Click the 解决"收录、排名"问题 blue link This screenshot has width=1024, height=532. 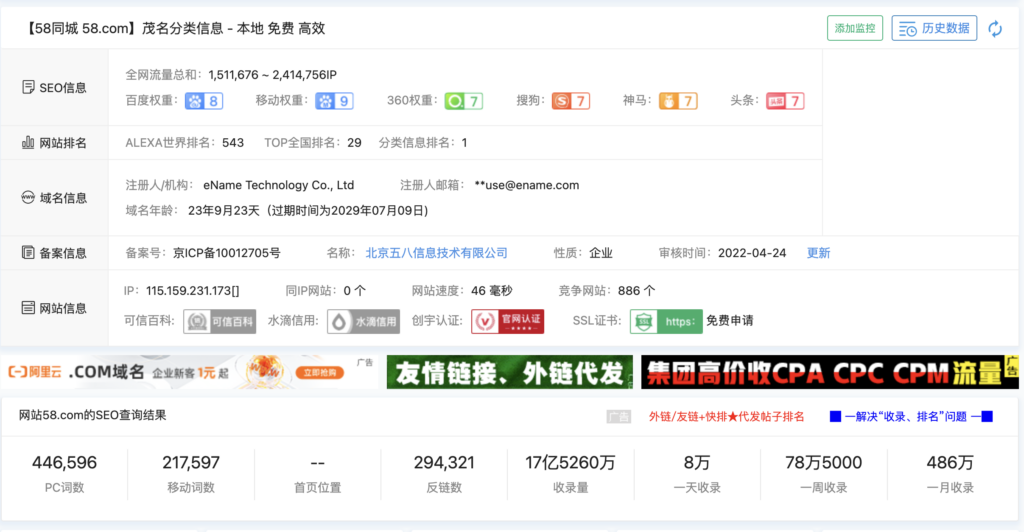coord(911,416)
